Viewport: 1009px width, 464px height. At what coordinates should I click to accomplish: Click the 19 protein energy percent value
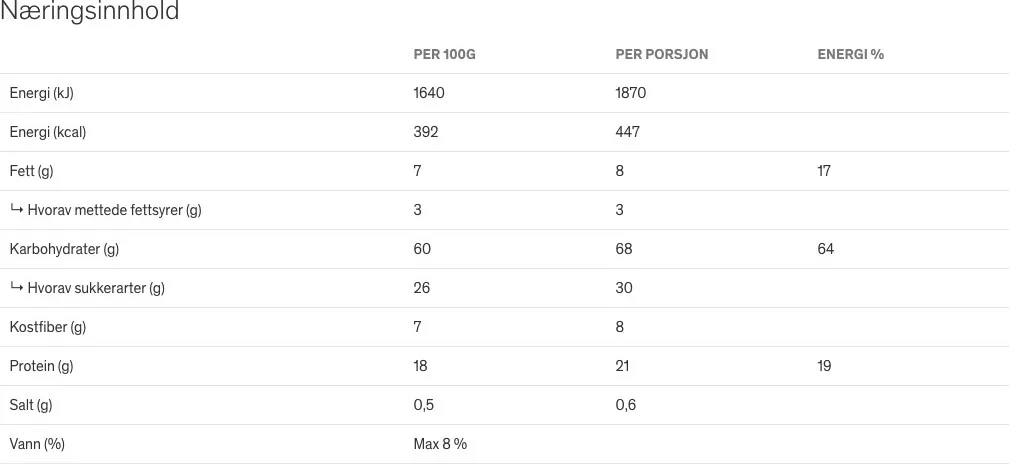(824, 366)
